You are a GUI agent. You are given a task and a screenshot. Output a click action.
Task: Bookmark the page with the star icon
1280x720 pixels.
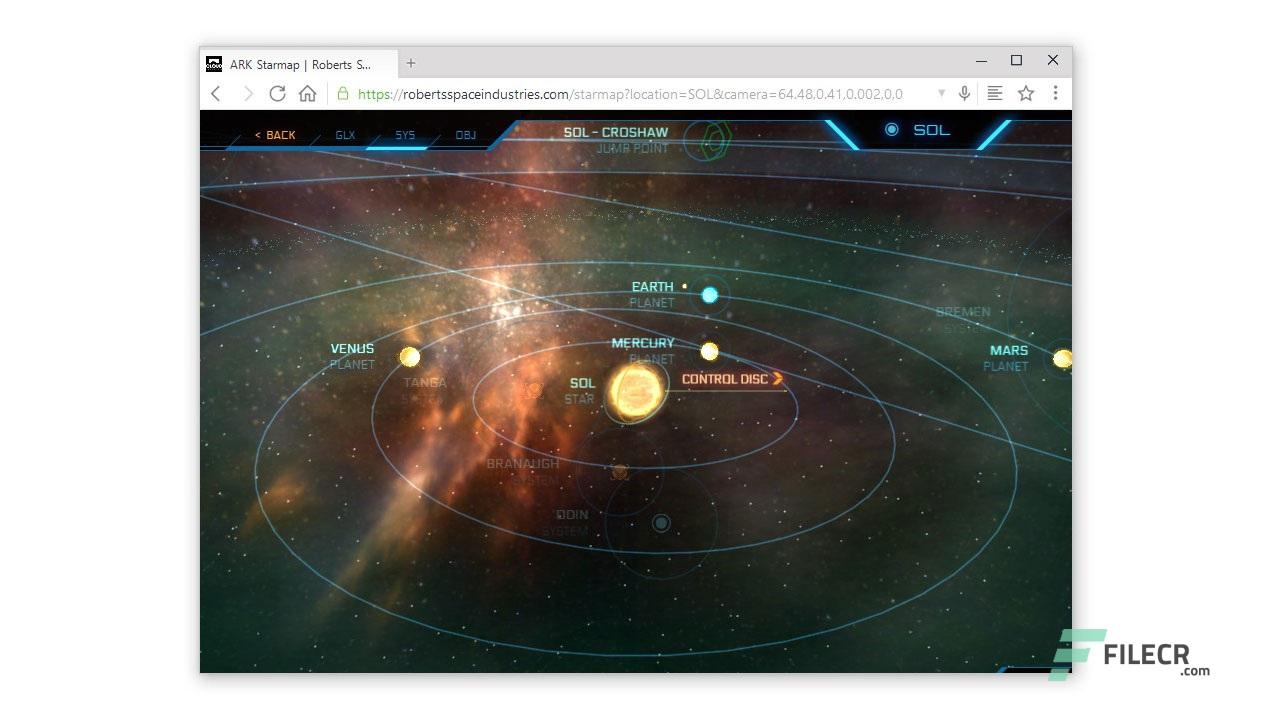pyautogui.click(x=1026, y=93)
